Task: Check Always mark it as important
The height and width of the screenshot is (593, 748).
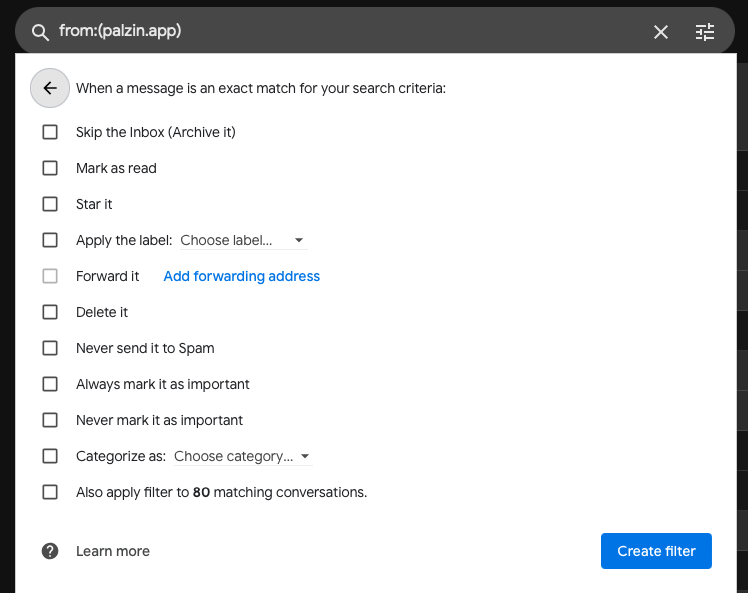Action: click(50, 384)
